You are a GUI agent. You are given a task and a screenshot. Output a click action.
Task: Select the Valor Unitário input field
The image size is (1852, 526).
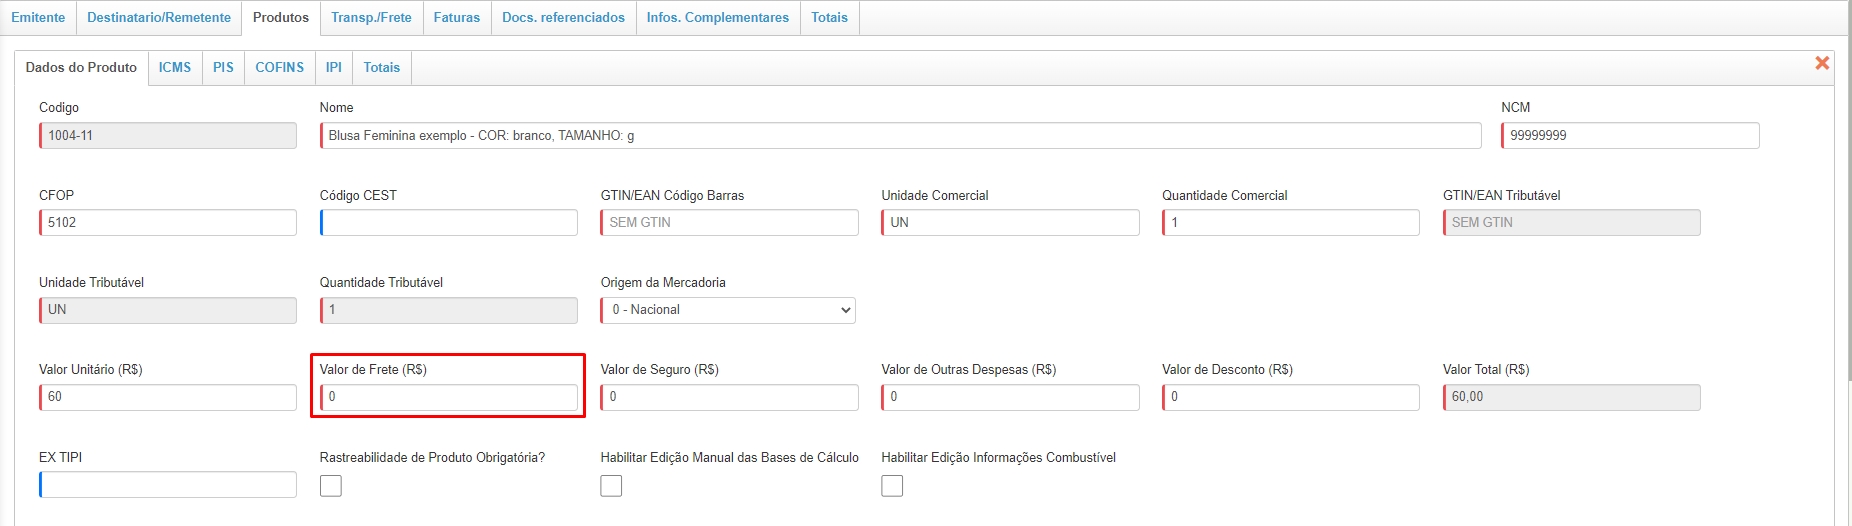click(168, 397)
